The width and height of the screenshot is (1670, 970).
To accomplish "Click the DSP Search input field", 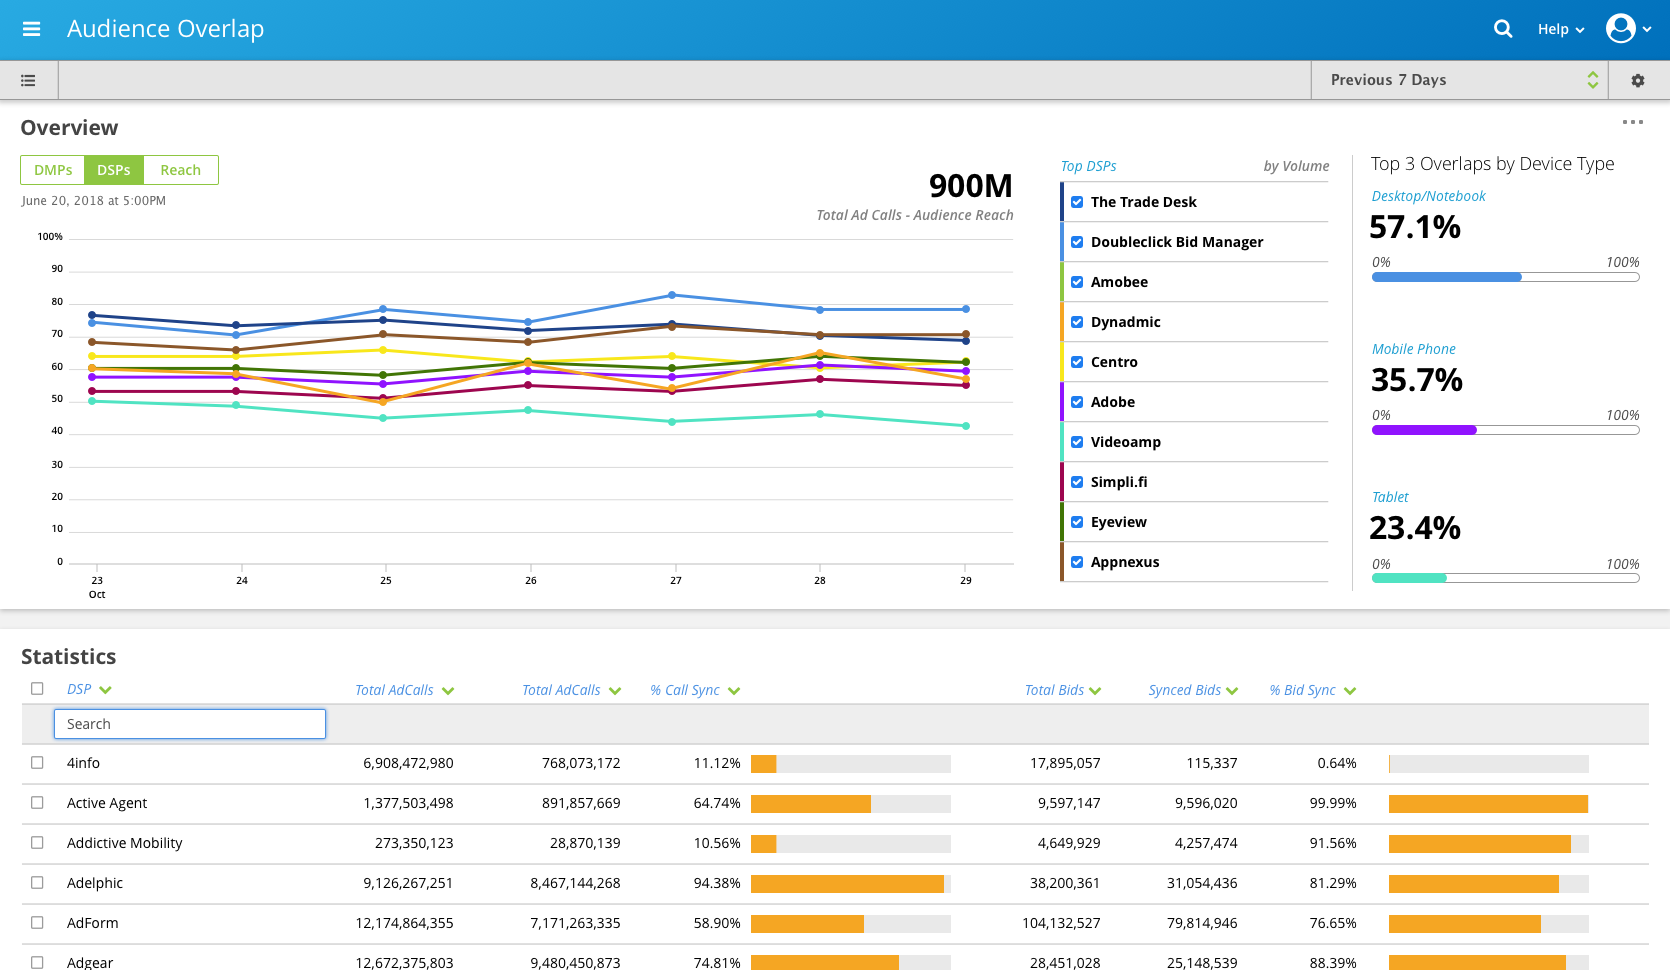I will pyautogui.click(x=190, y=724).
